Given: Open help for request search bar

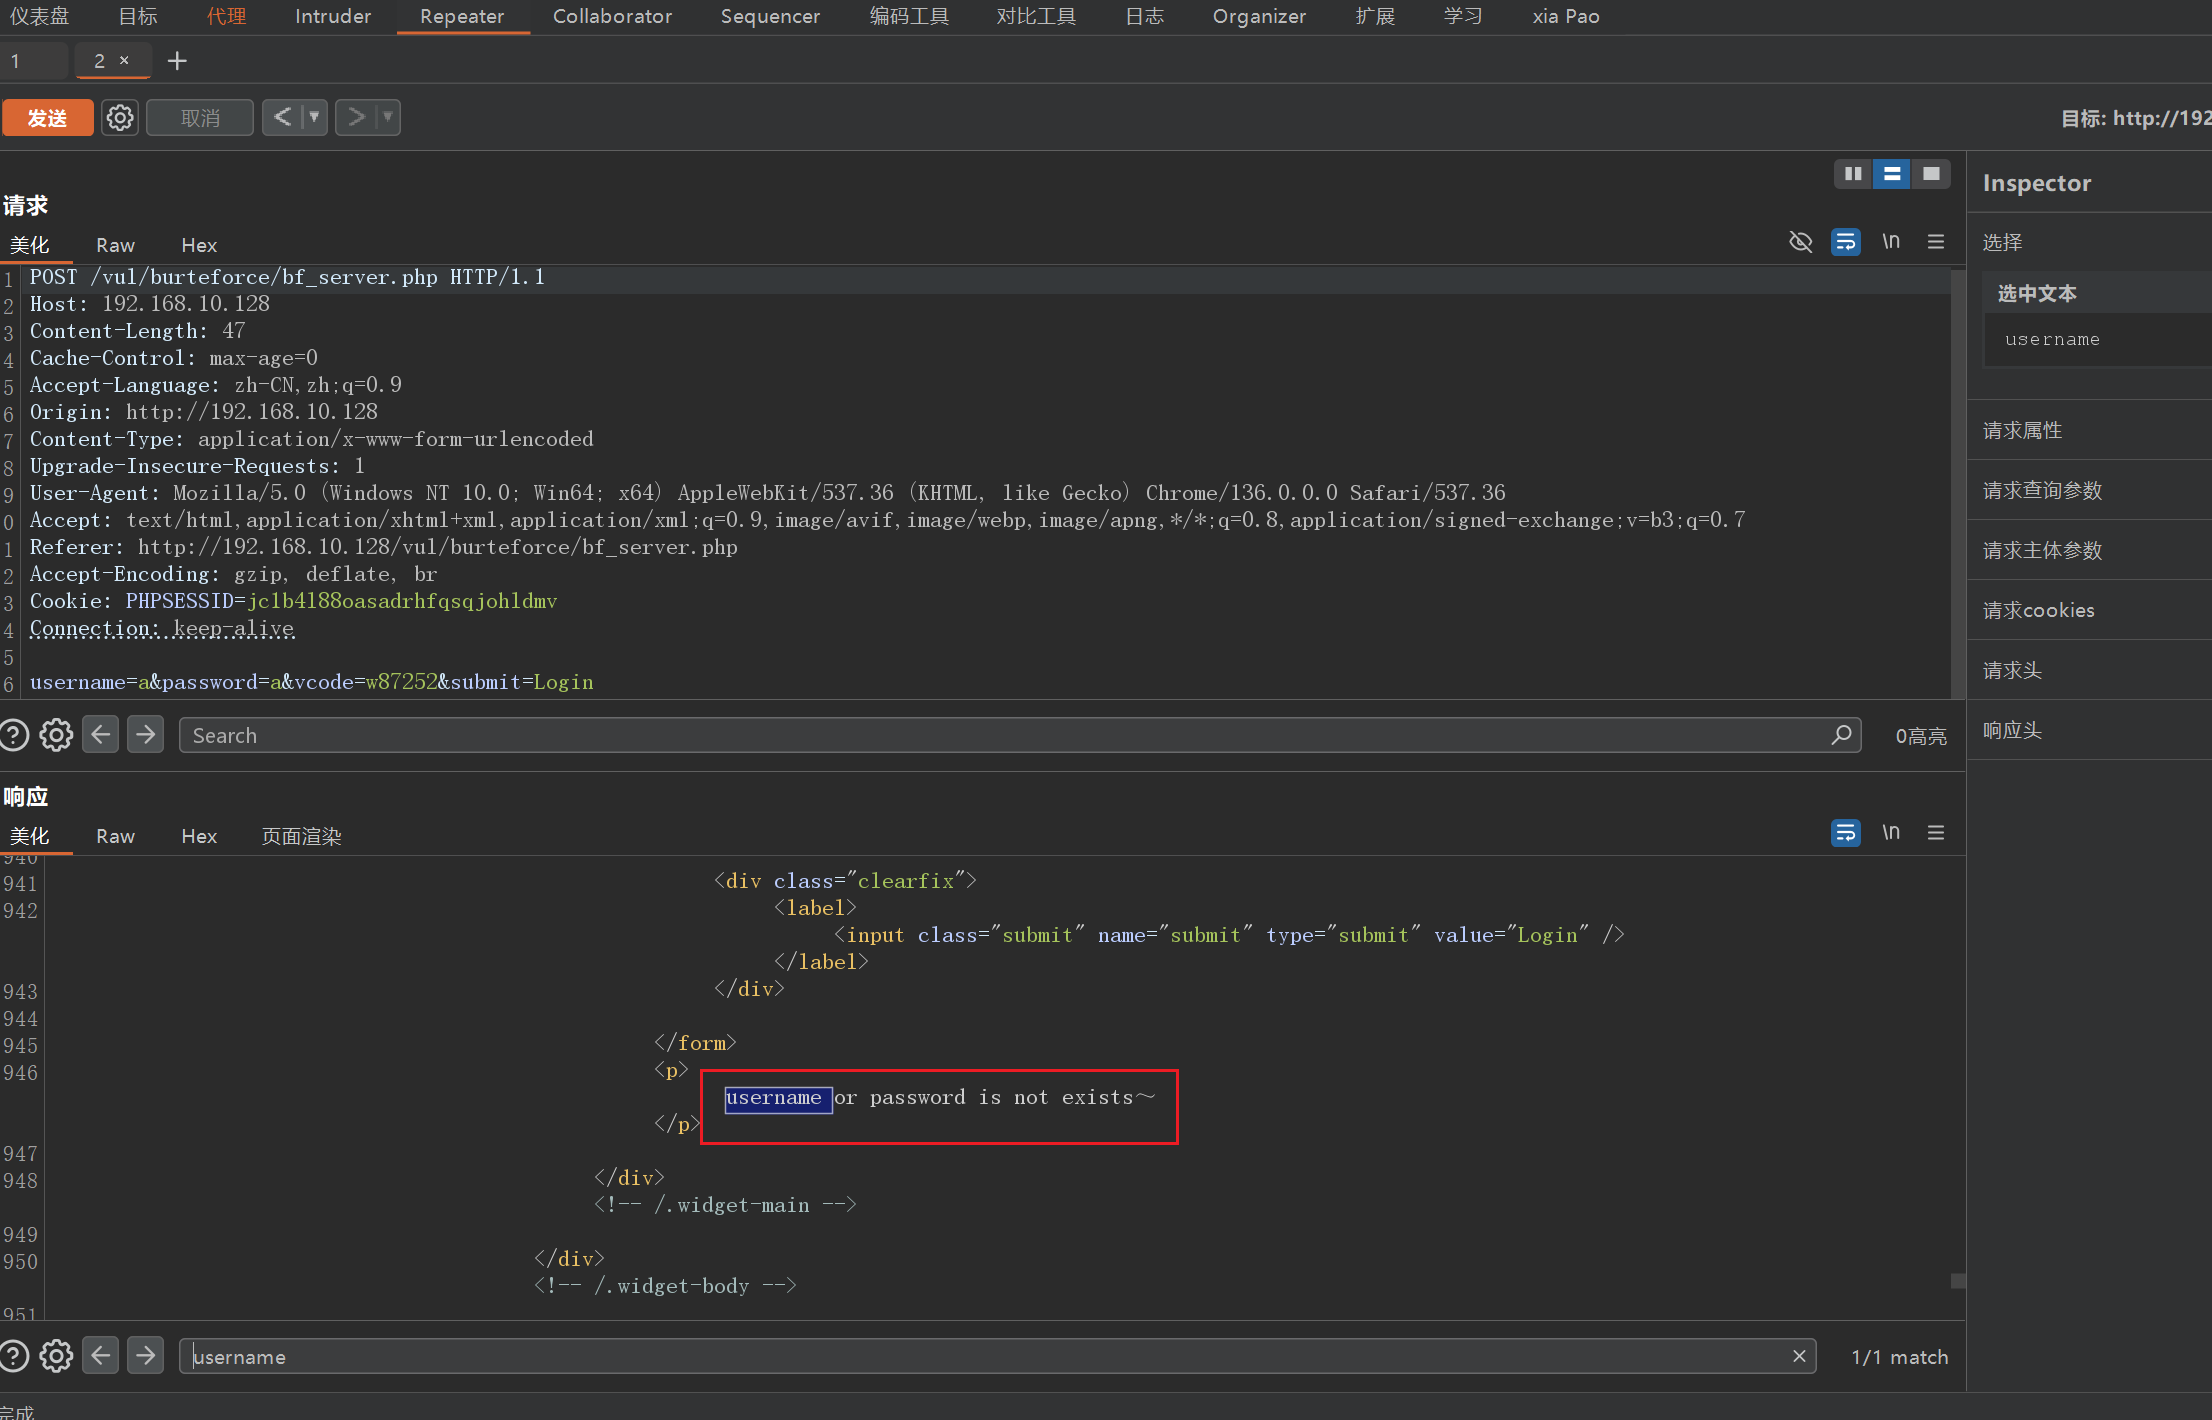Looking at the screenshot, I should tap(14, 735).
